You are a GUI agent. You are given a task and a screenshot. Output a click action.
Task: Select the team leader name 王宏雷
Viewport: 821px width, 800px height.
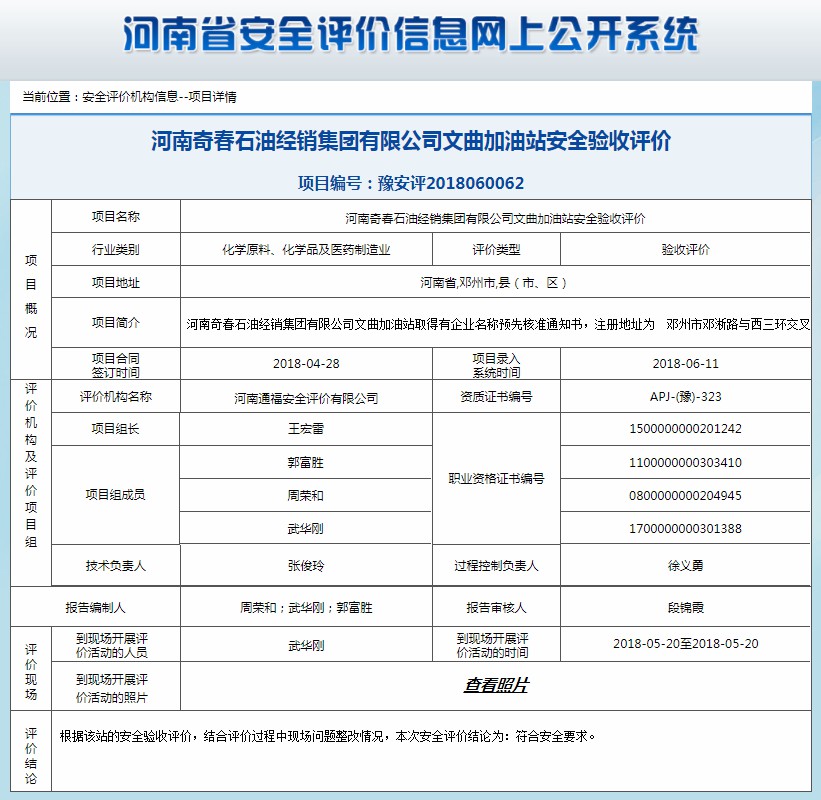click(306, 429)
